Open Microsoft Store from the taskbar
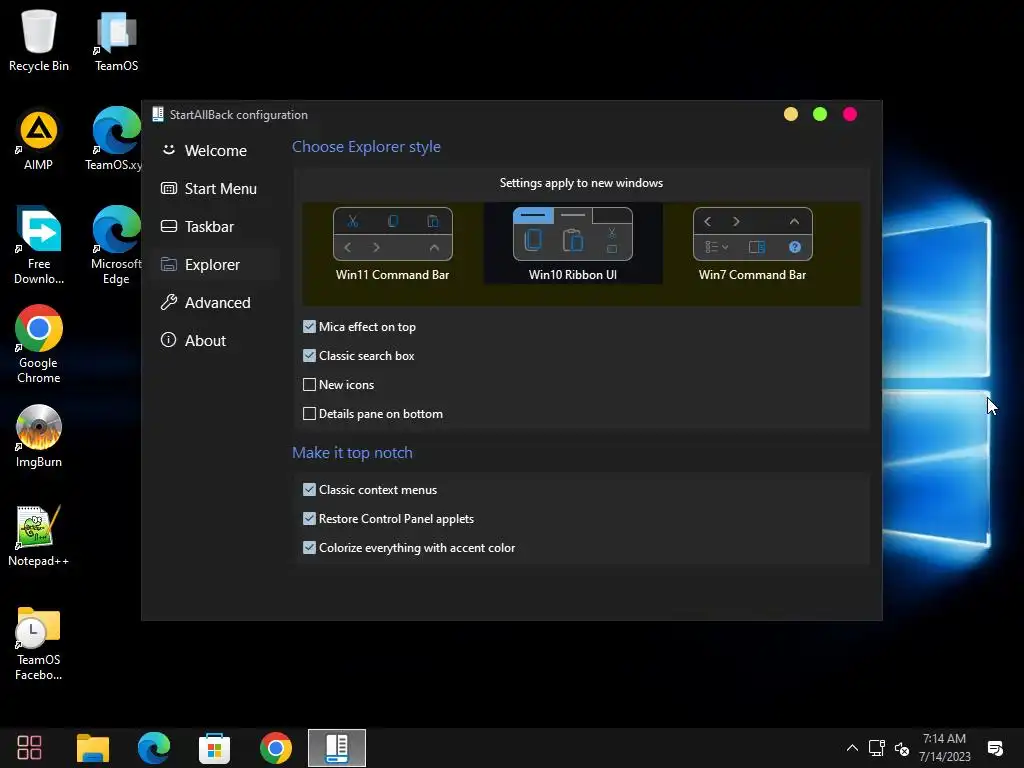 point(215,748)
